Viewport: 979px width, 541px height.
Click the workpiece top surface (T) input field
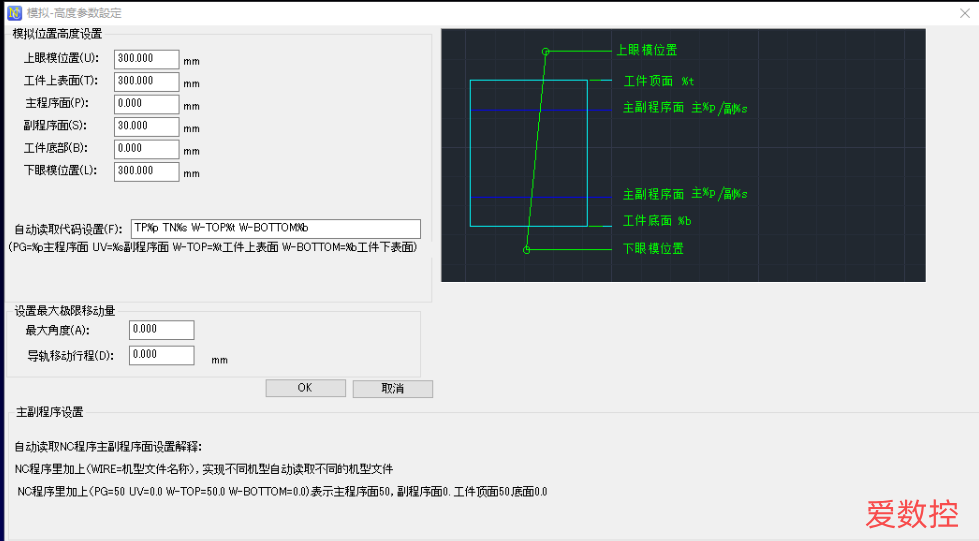147,81
